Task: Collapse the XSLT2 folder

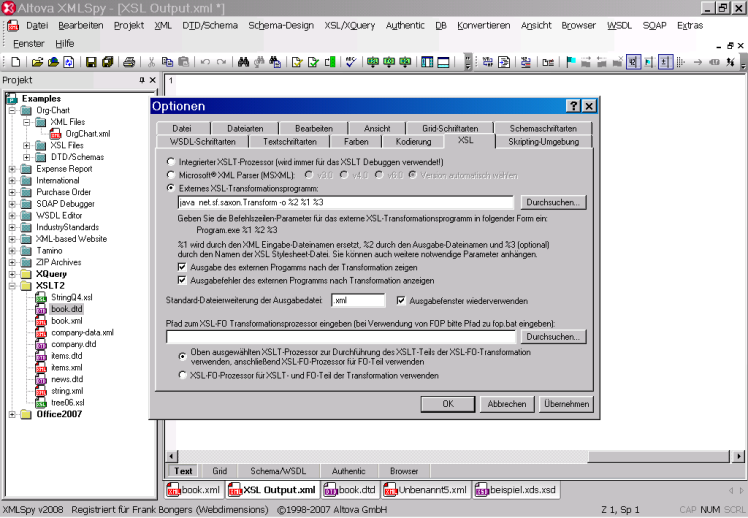Action: (x=12, y=286)
